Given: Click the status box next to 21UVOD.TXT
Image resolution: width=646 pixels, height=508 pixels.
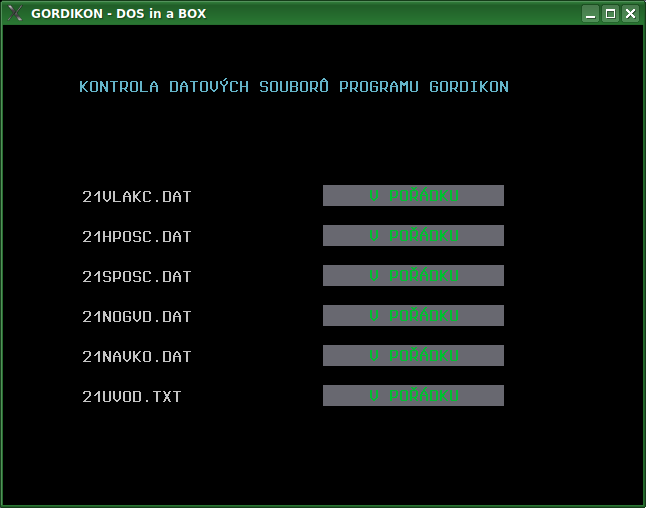Looking at the screenshot, I should [413, 395].
